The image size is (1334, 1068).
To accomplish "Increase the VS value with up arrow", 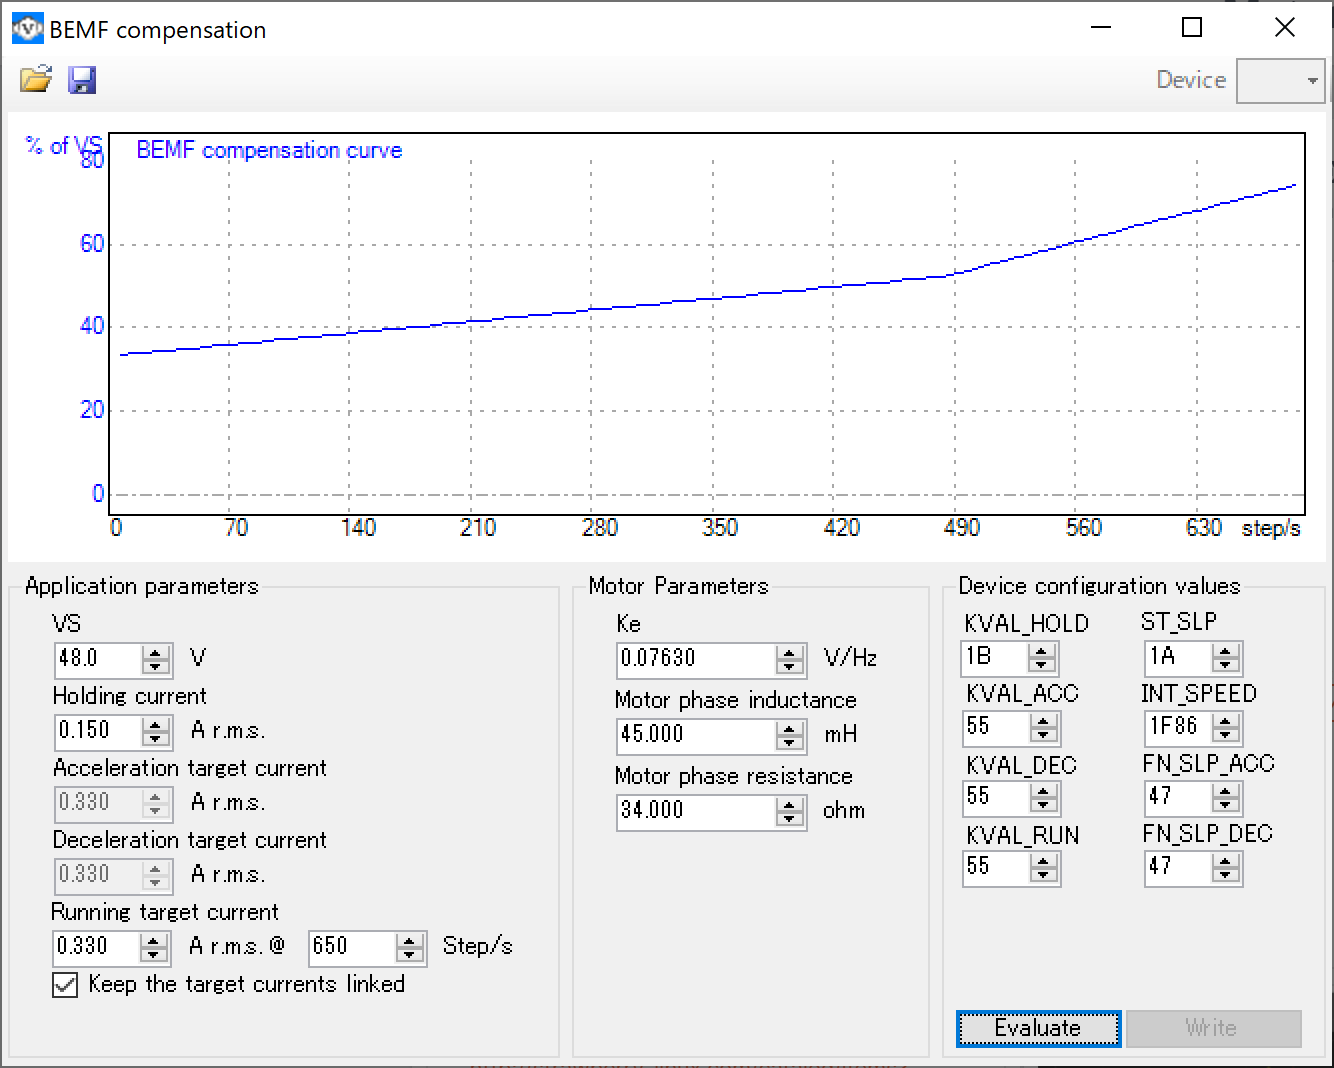I will point(156,652).
